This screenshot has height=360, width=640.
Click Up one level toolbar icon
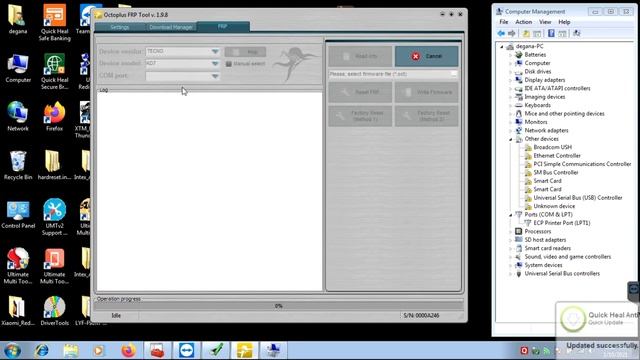526,33
